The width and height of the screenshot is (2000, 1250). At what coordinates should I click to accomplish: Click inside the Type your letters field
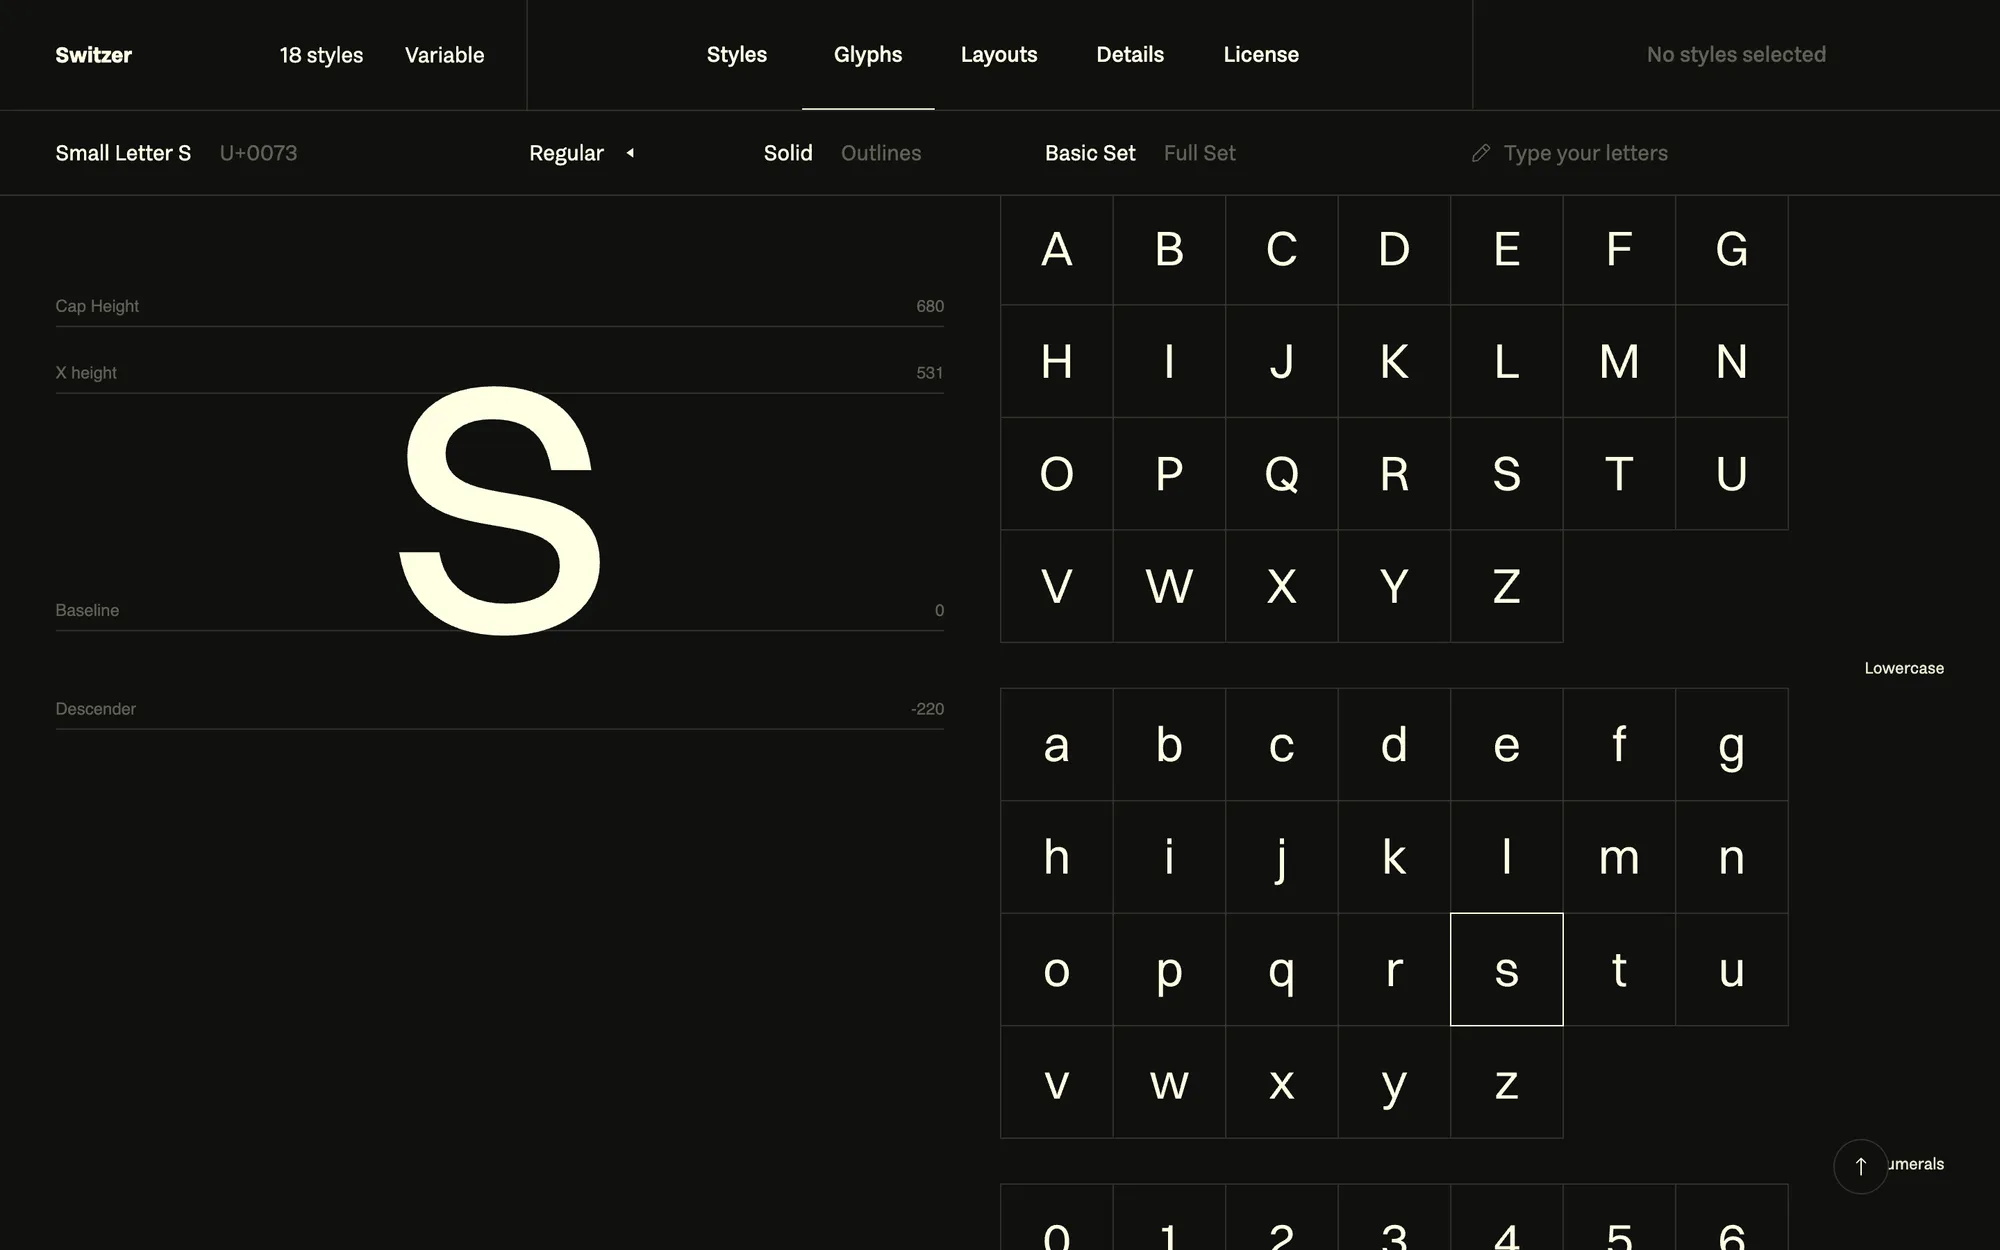[x=1586, y=153]
